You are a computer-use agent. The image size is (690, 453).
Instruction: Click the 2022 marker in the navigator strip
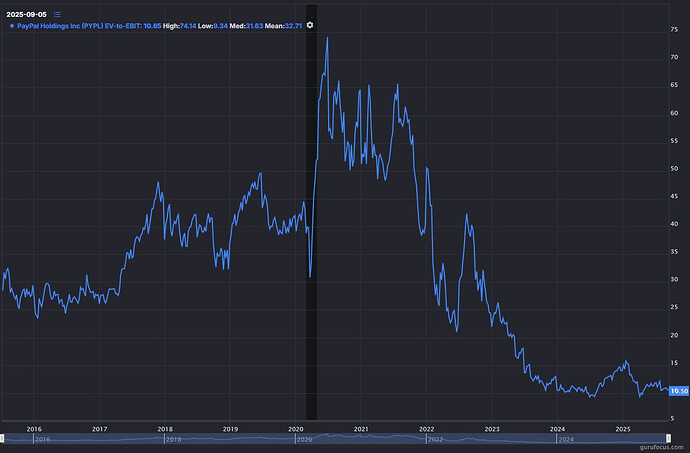tap(434, 439)
